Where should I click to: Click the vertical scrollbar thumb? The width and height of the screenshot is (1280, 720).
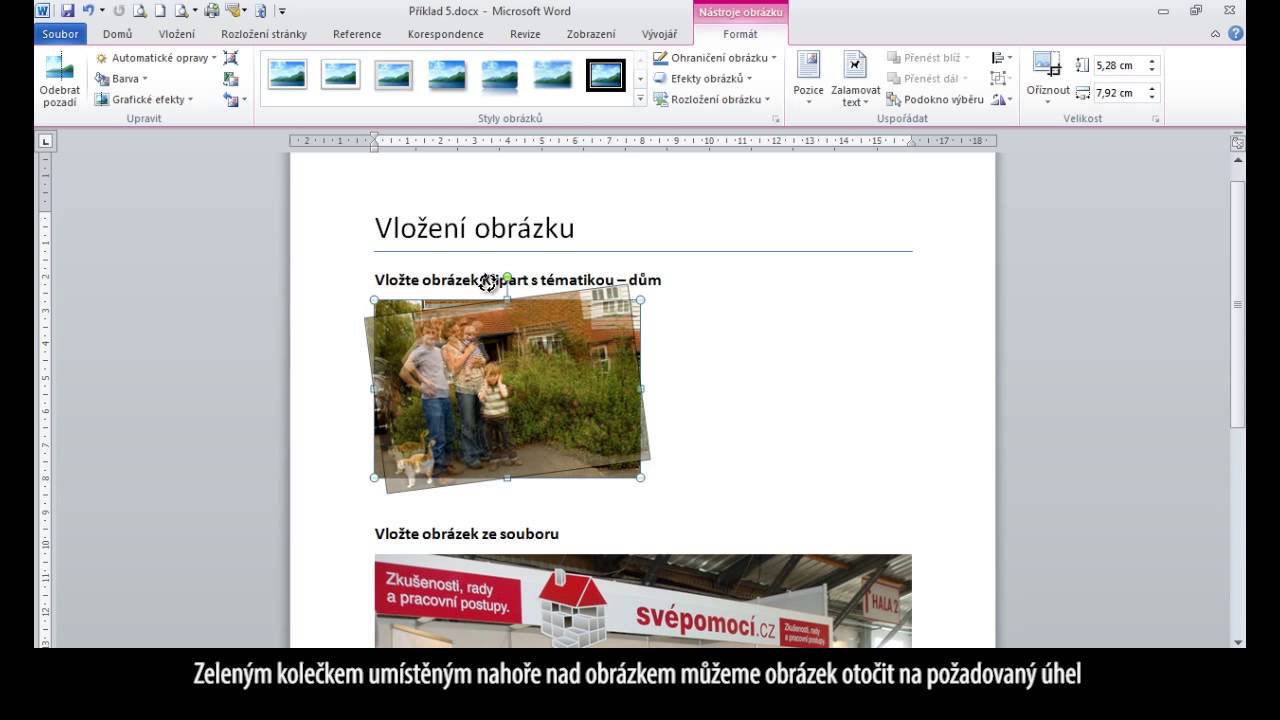coord(1238,304)
